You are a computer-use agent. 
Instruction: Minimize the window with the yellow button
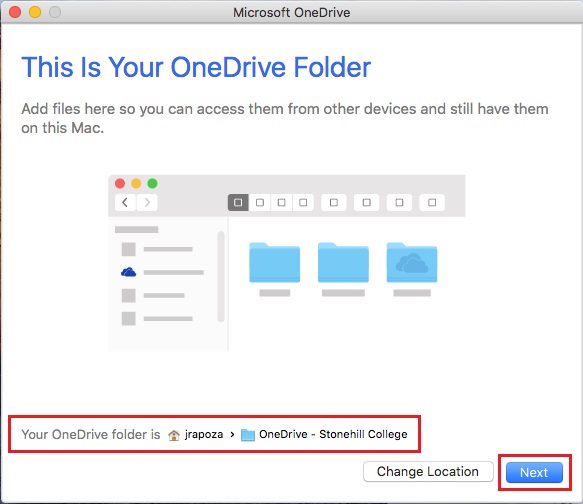click(x=35, y=12)
